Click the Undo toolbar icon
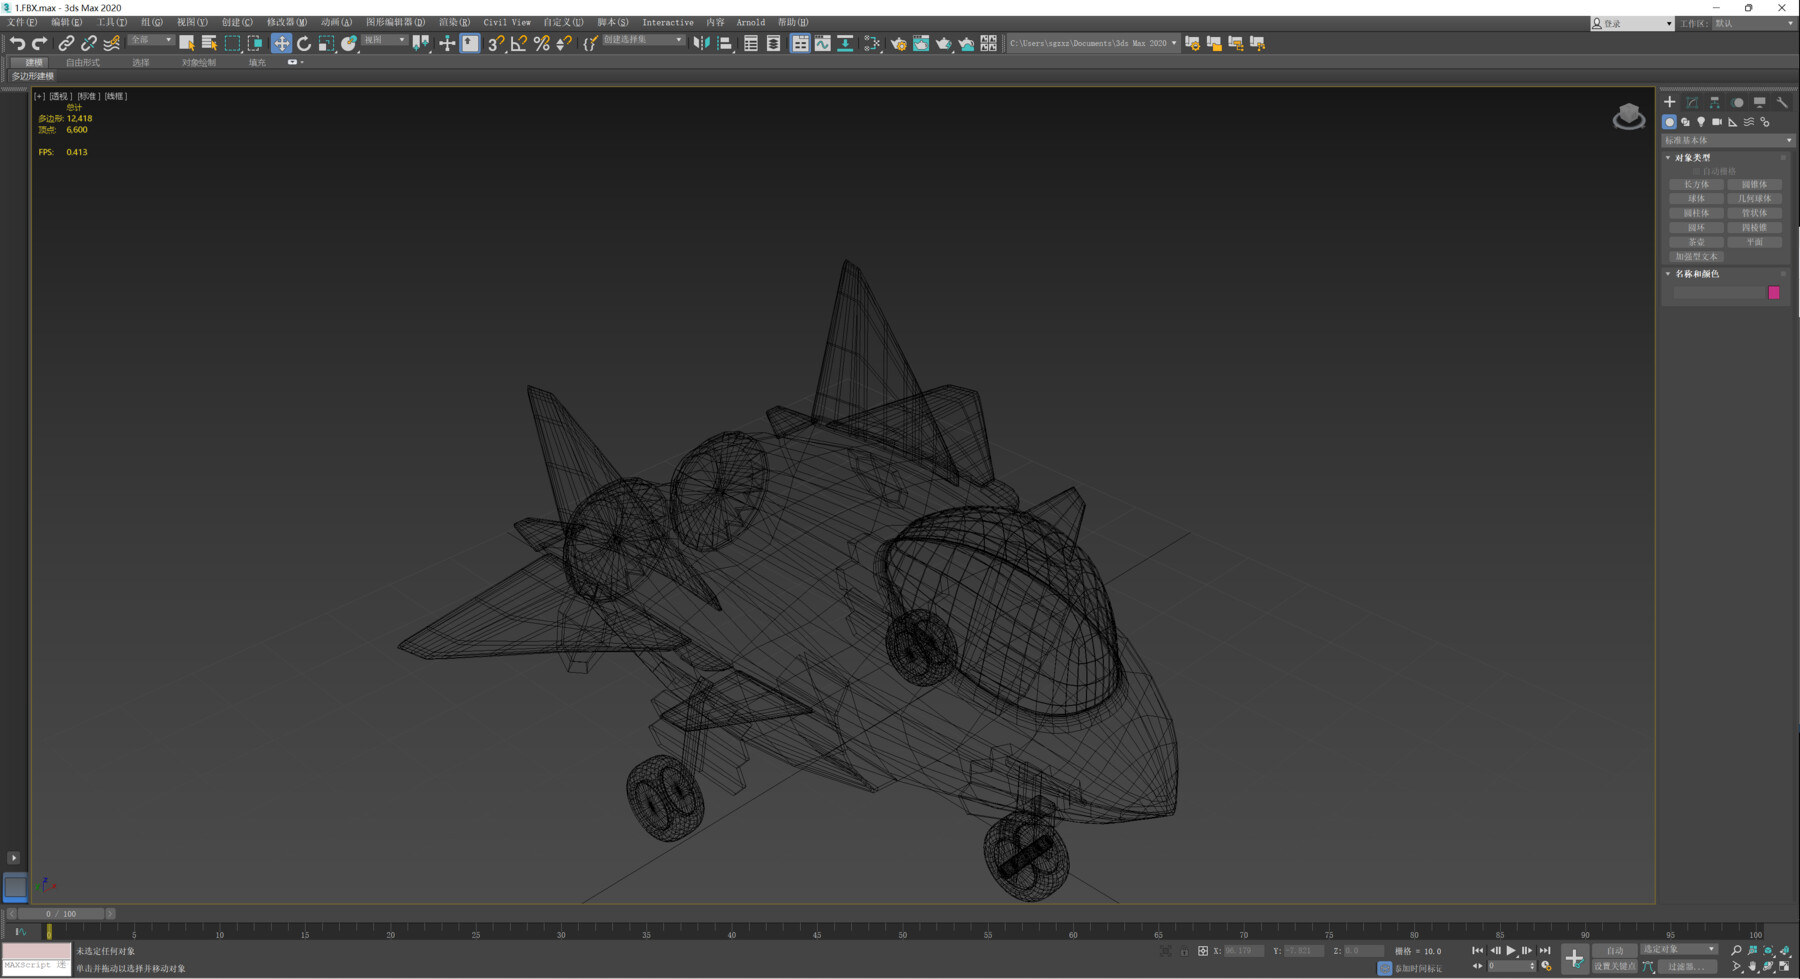 [17, 43]
